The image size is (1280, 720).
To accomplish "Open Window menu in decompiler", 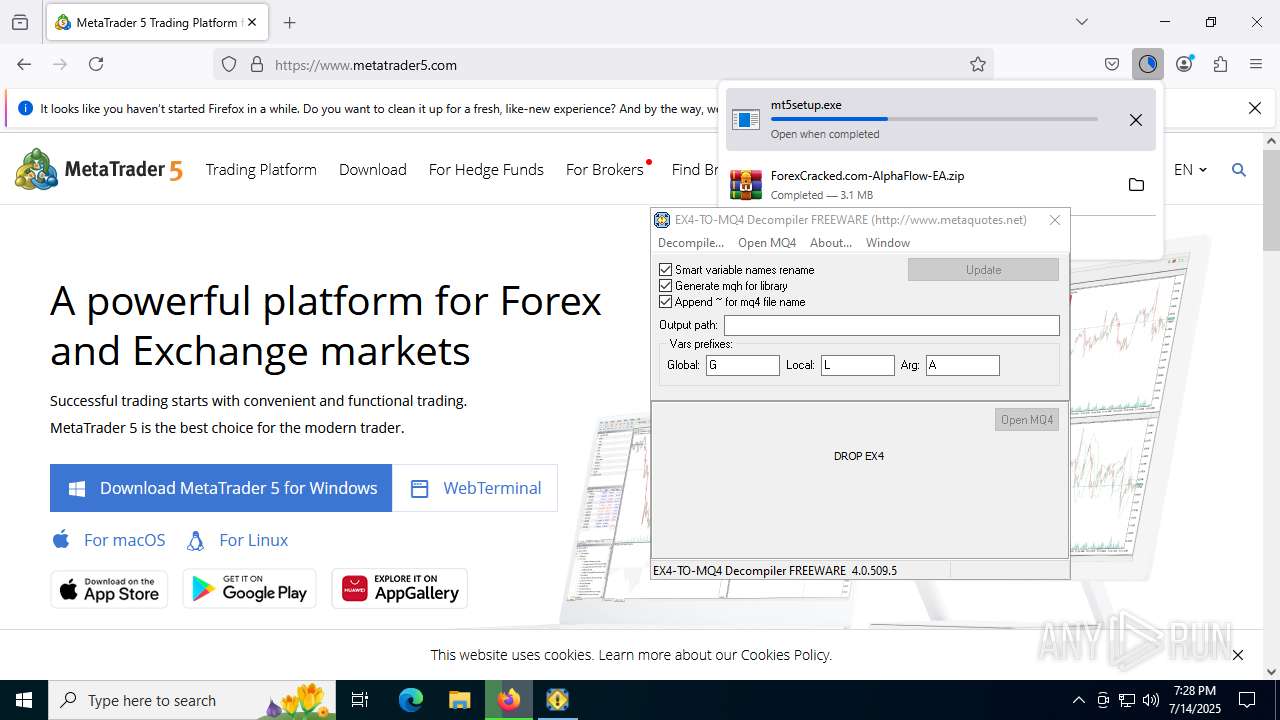I will (x=888, y=243).
